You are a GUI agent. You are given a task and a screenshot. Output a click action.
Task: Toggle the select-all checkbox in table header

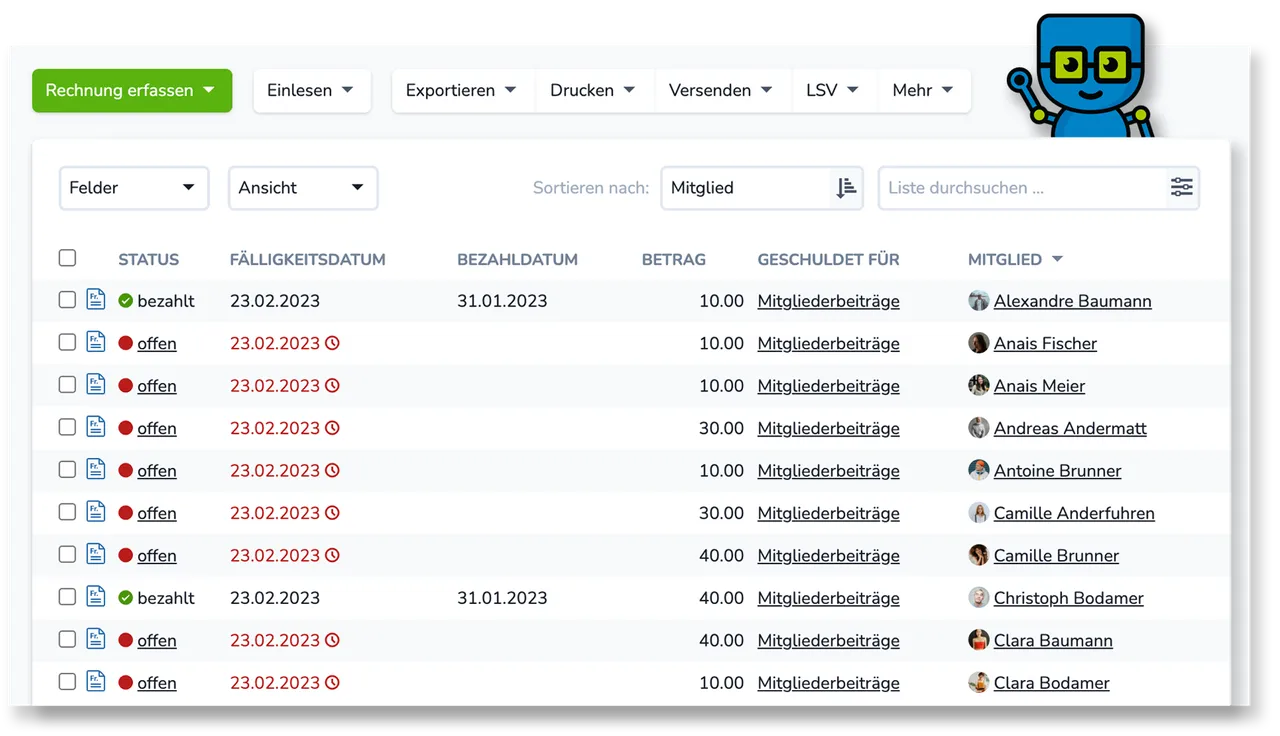67,258
